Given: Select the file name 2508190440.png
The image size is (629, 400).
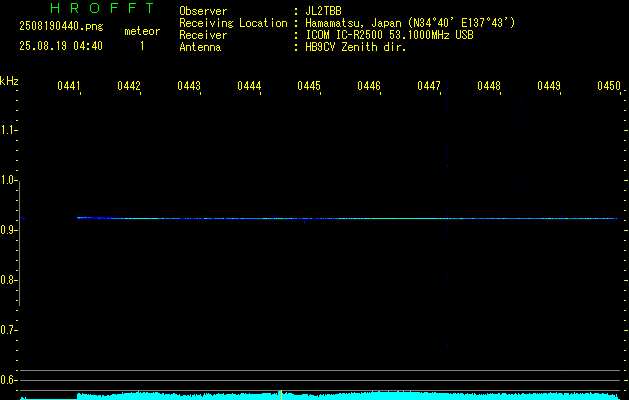Looking at the screenshot, I should coord(61,26).
